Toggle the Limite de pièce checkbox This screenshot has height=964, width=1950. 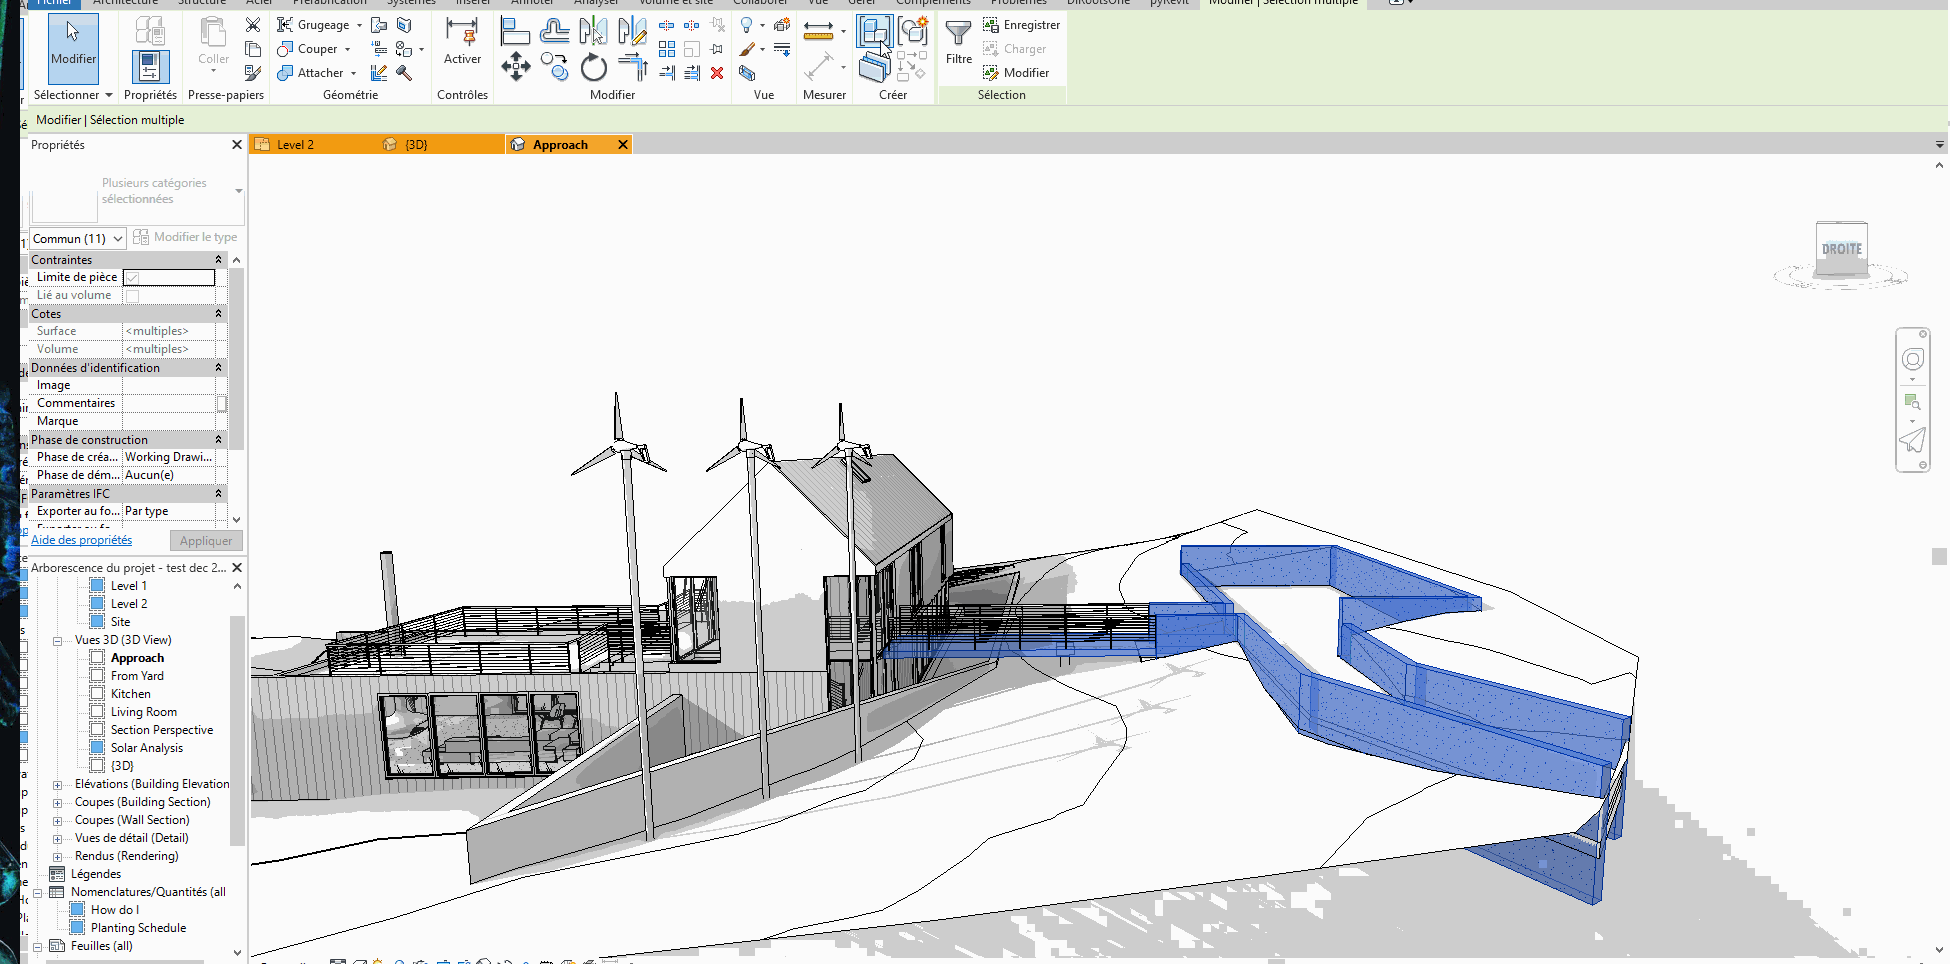click(x=132, y=278)
